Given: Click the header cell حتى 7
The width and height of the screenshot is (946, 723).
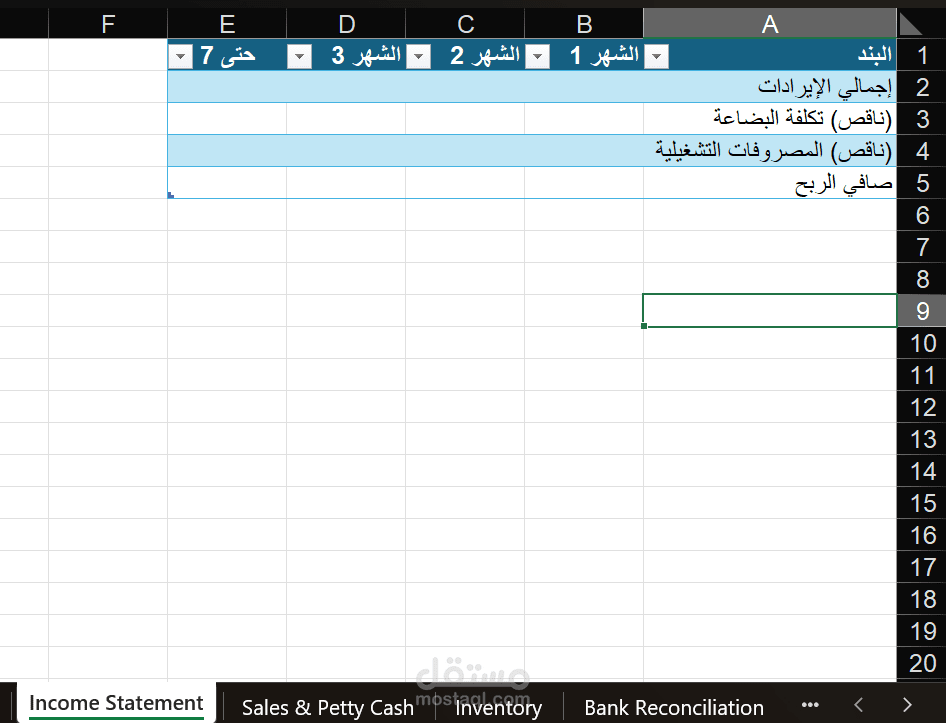Looking at the screenshot, I should (x=227, y=56).
